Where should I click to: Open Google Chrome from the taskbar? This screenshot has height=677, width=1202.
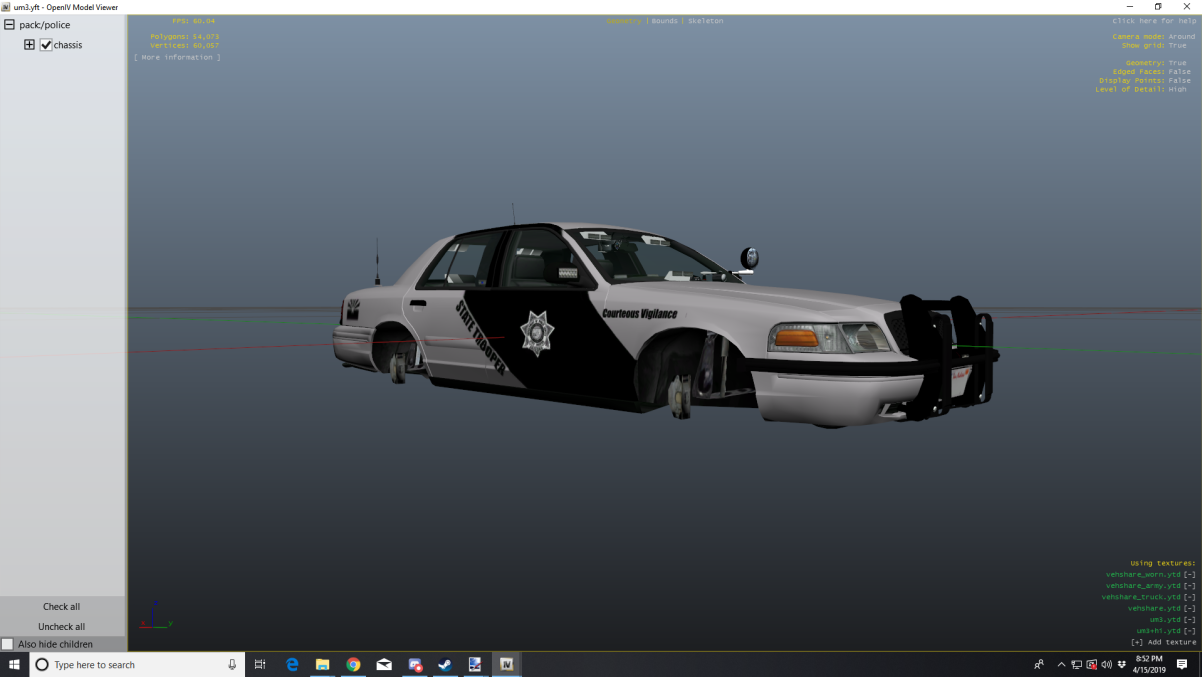click(x=353, y=664)
